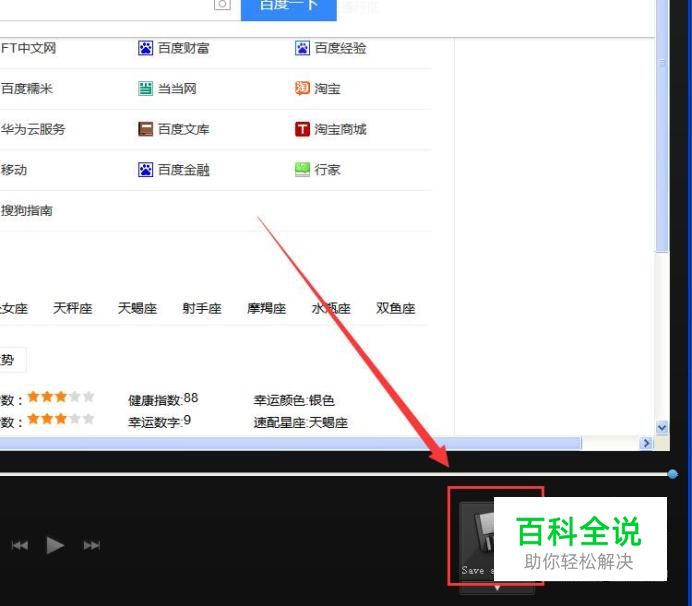Click the blue playback position slider handle
692x606 pixels.
(x=673, y=474)
